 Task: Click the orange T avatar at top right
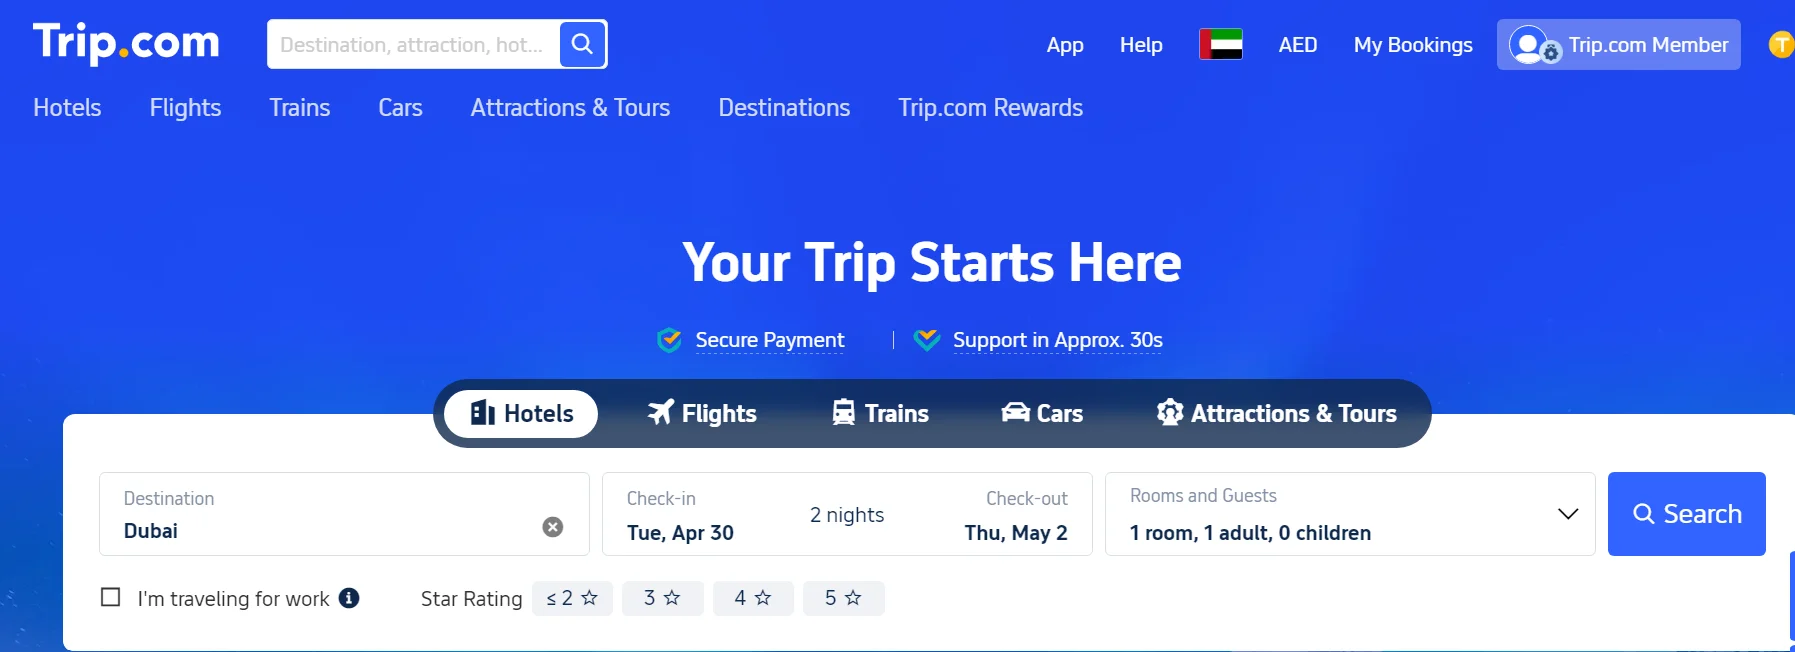pos(1780,45)
